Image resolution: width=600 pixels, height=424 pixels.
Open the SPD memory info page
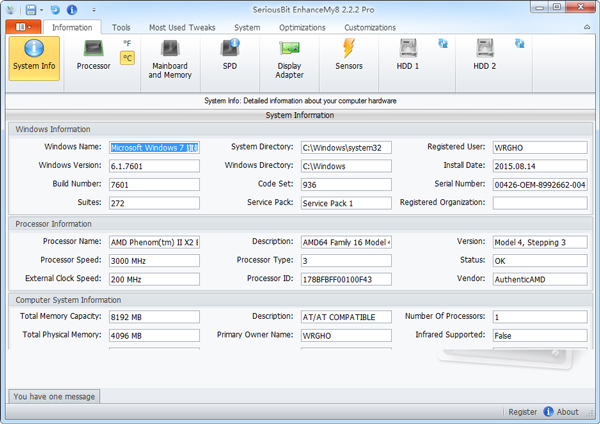(230, 55)
